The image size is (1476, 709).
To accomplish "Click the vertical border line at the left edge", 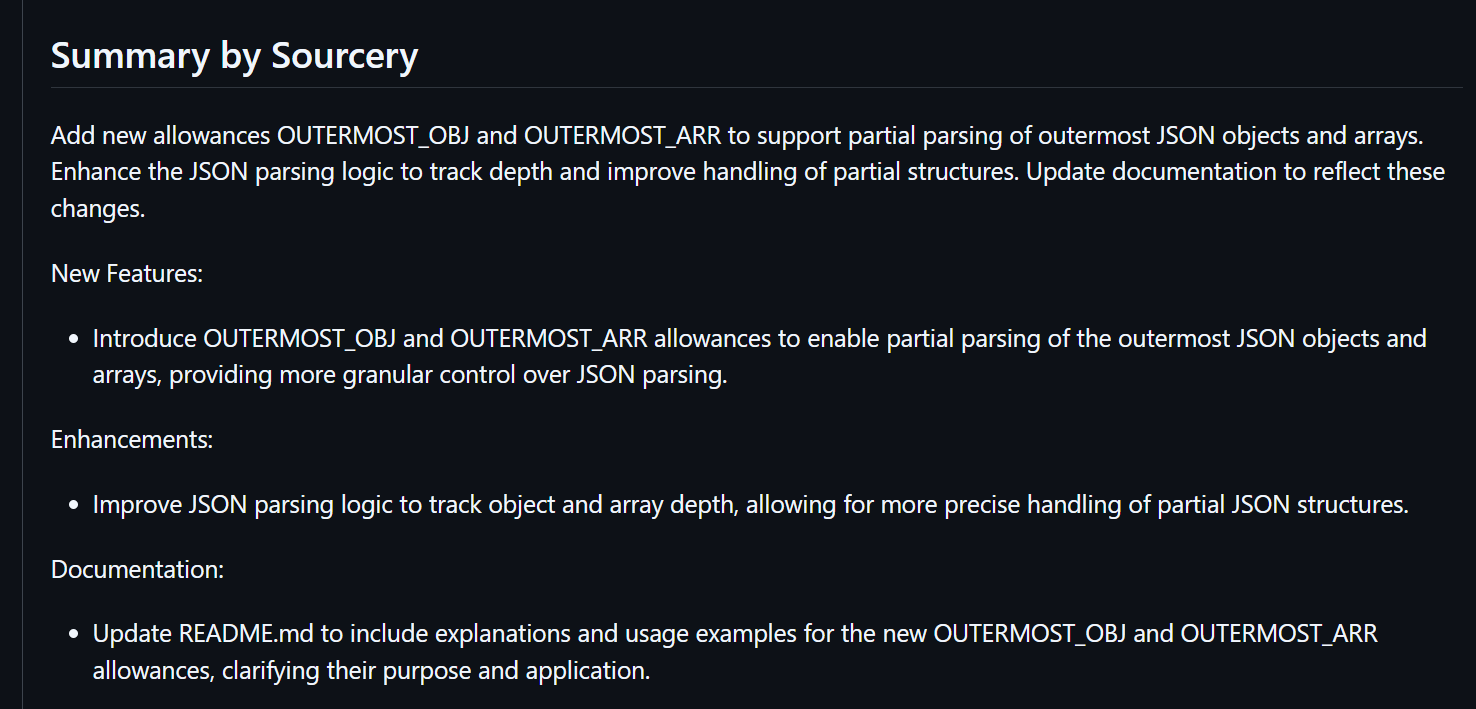I will pyautogui.click(x=22, y=354).
